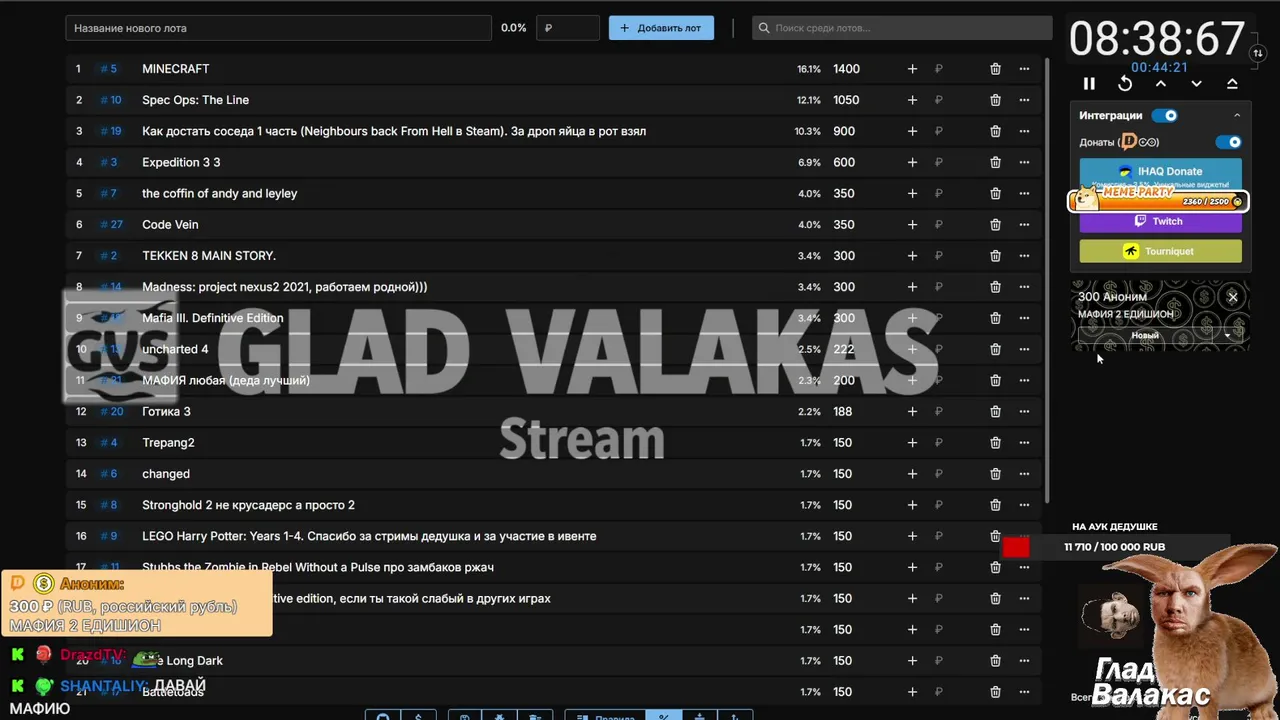Click the 1400 amount of MINECRAFT
Image resolution: width=1280 pixels, height=720 pixels.
point(846,69)
